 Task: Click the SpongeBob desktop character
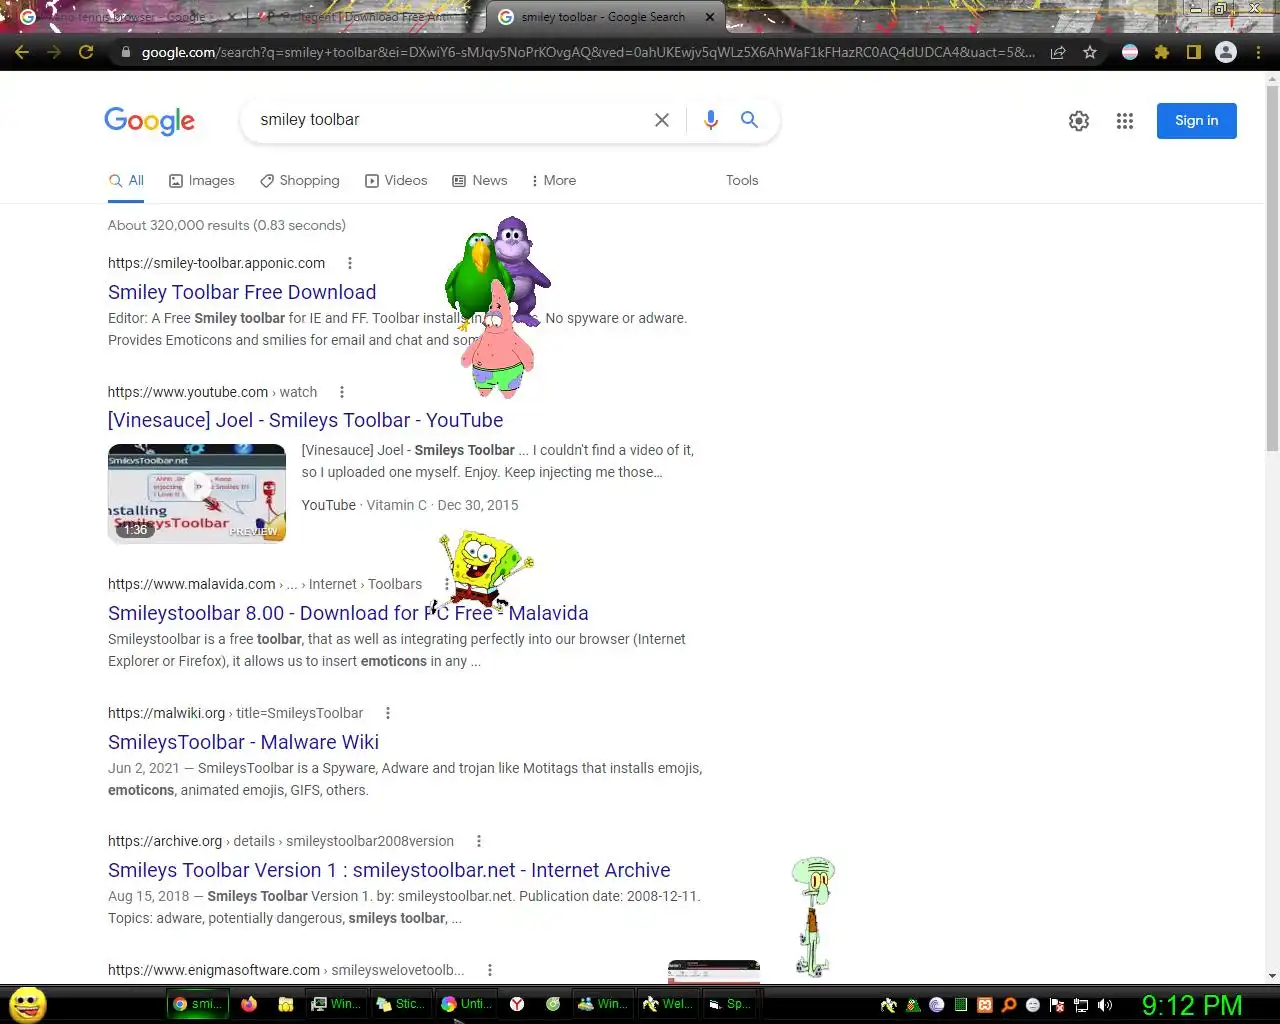coord(485,570)
